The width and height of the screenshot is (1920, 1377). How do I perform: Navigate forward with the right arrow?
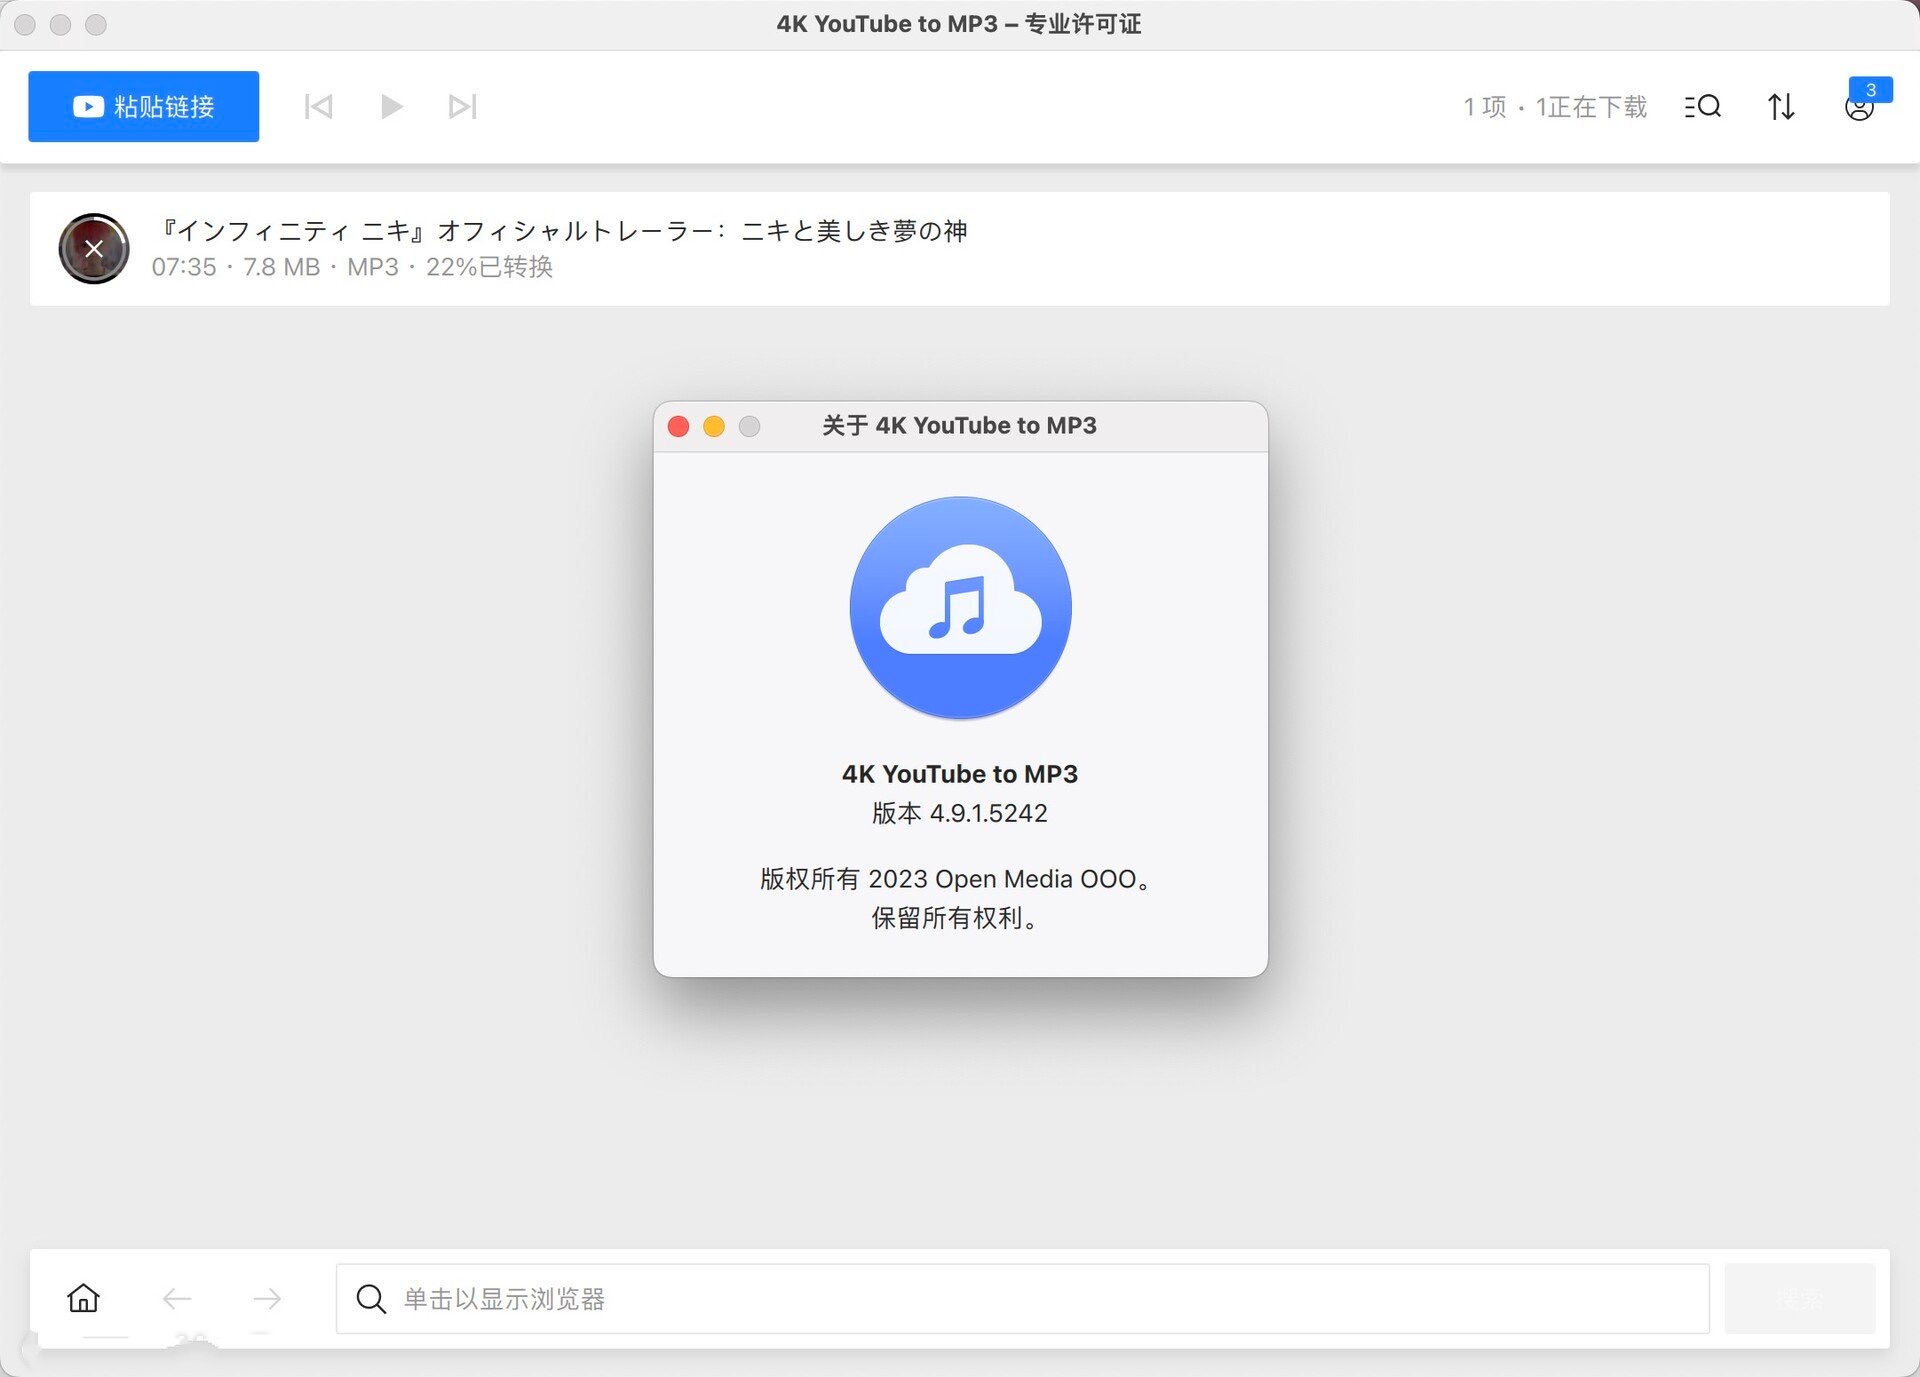click(267, 1298)
